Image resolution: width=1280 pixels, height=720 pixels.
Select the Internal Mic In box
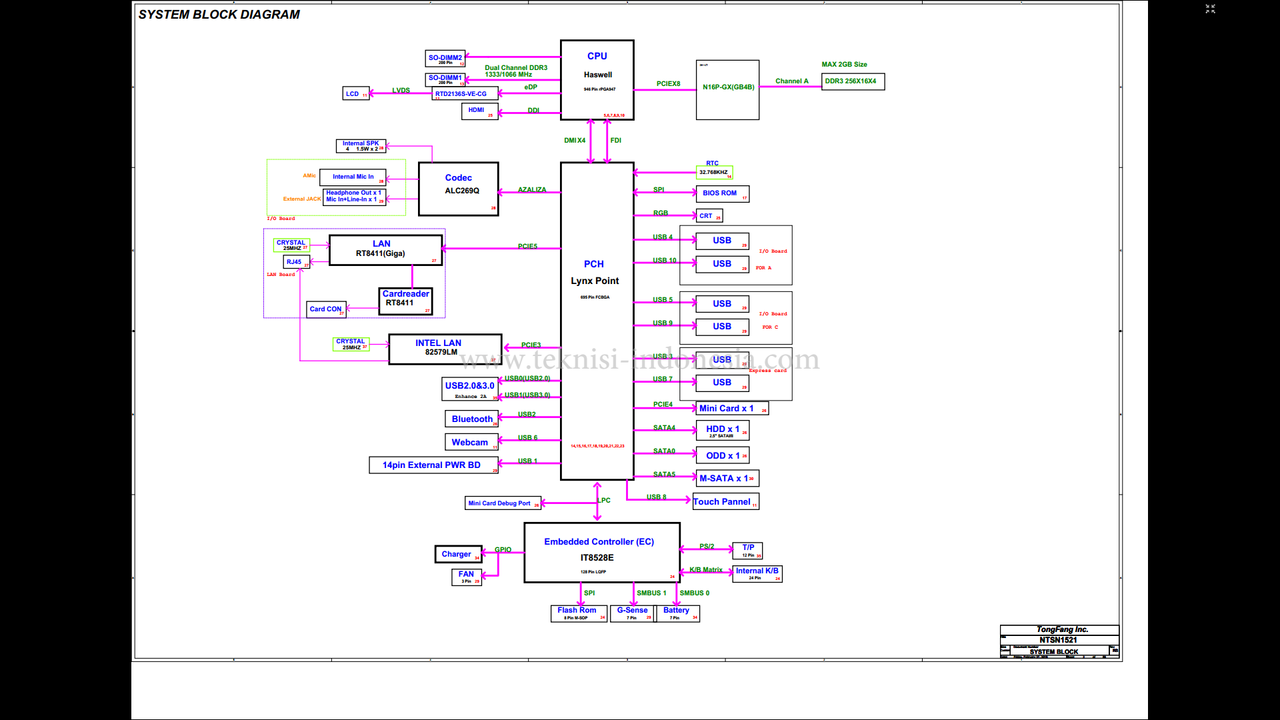[x=353, y=177]
